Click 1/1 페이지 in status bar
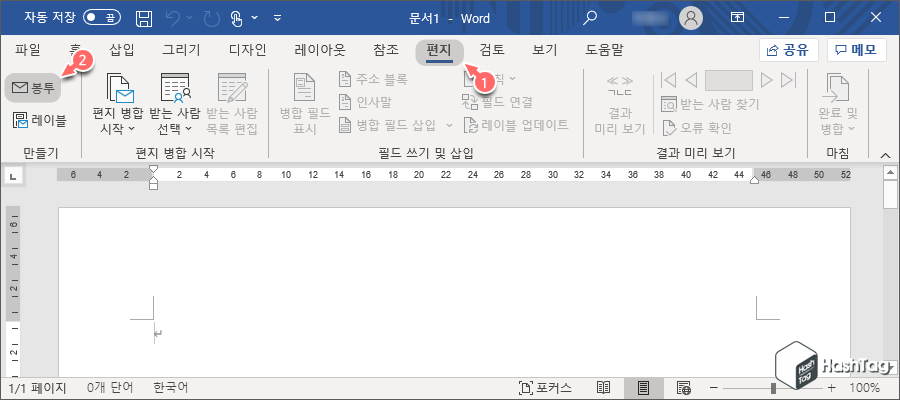 click(37, 387)
